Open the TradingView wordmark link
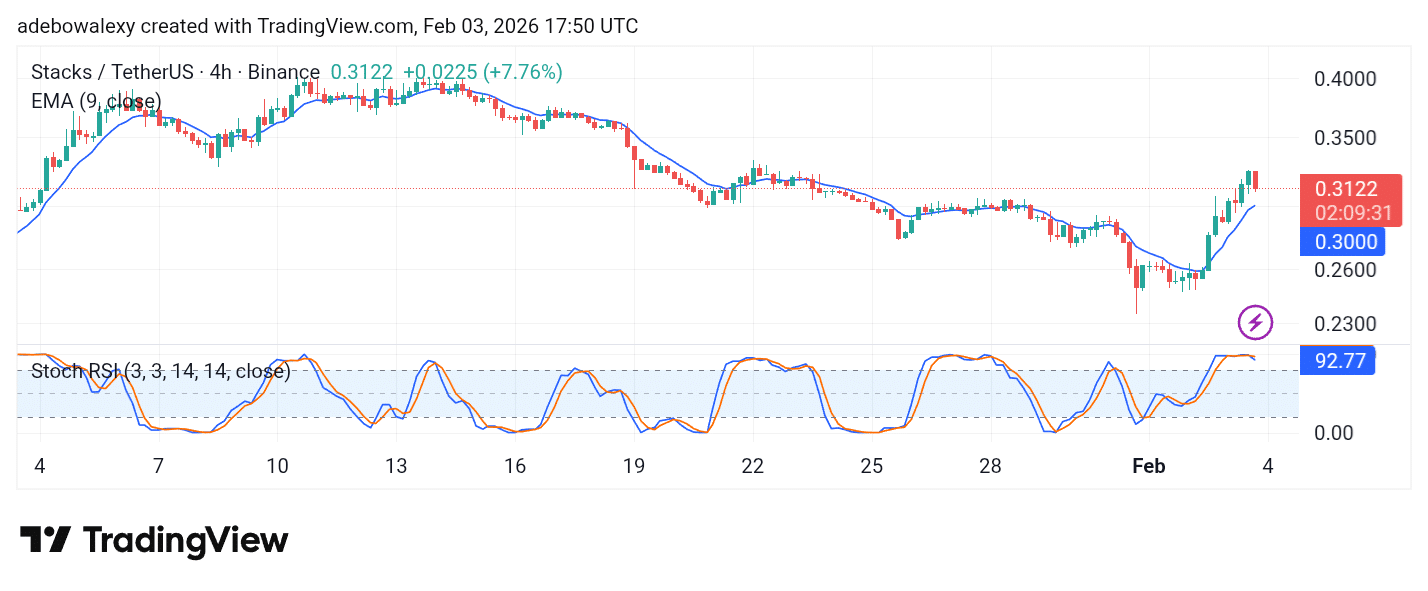This screenshot has height=591, width=1428. pos(185,541)
